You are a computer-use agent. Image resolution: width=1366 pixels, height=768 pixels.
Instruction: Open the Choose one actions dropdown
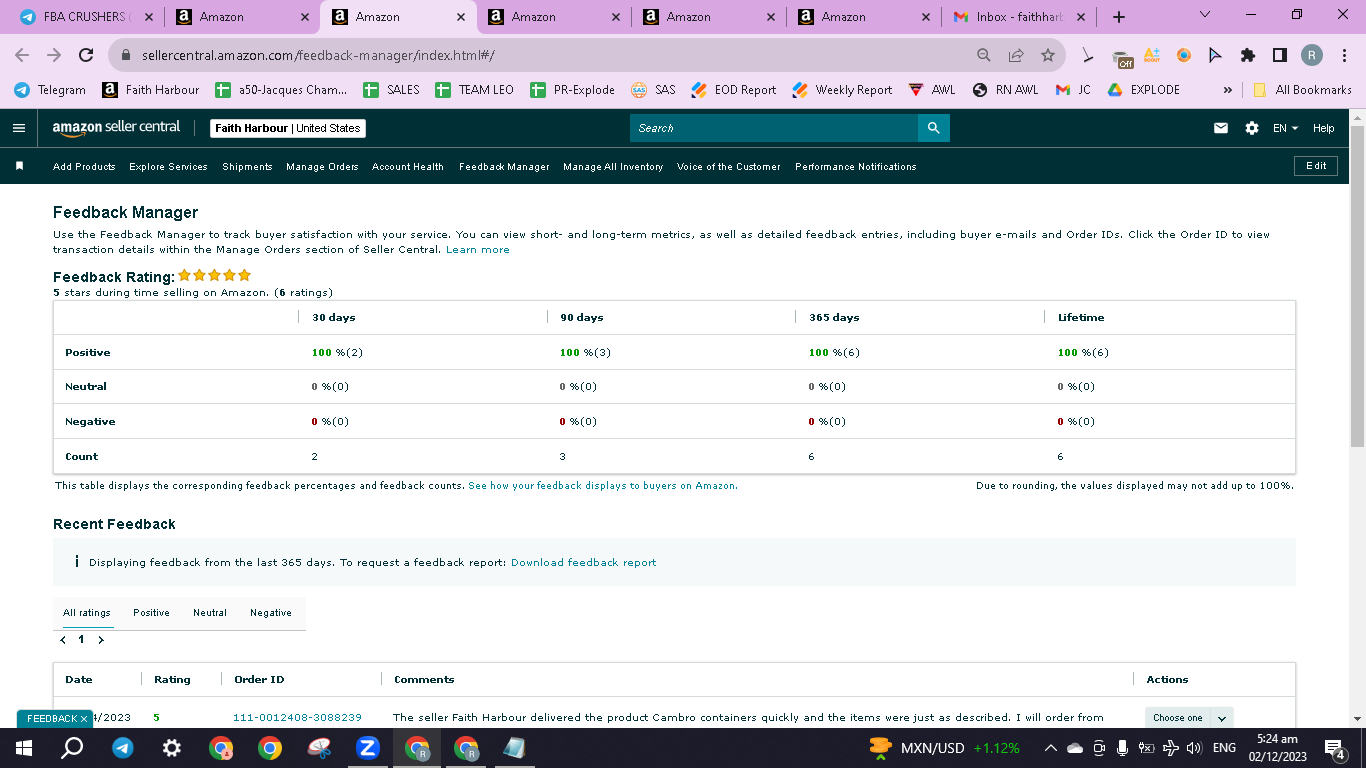1189,717
